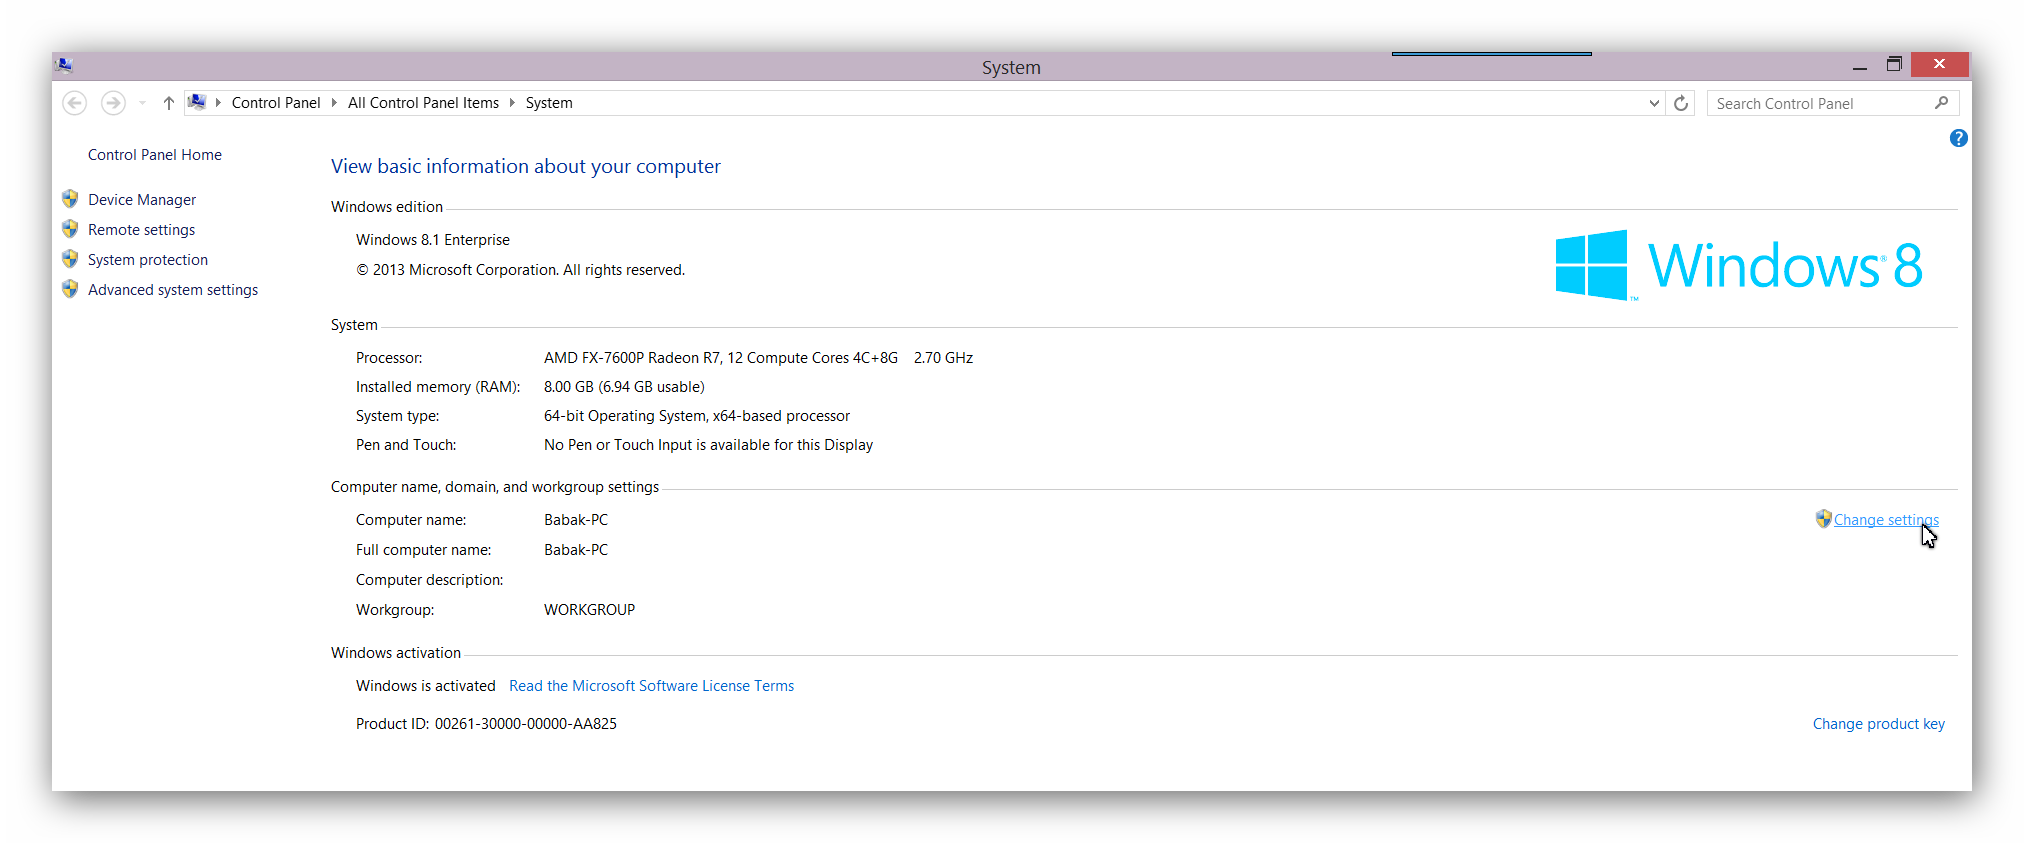
Task: Expand the chevron after Control Panel breadcrumb
Action: click(x=334, y=103)
